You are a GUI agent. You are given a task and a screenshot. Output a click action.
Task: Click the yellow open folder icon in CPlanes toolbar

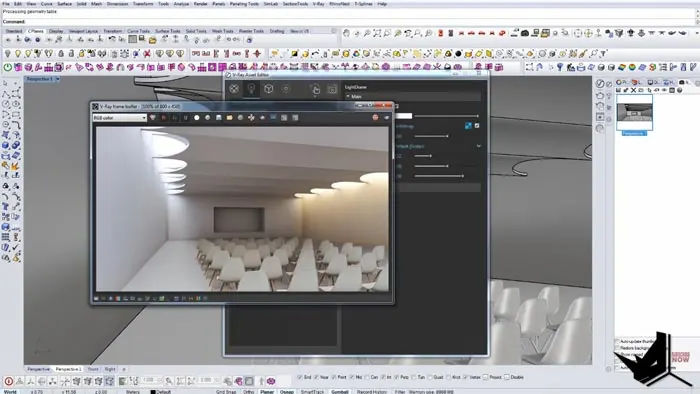click(x=153, y=40)
